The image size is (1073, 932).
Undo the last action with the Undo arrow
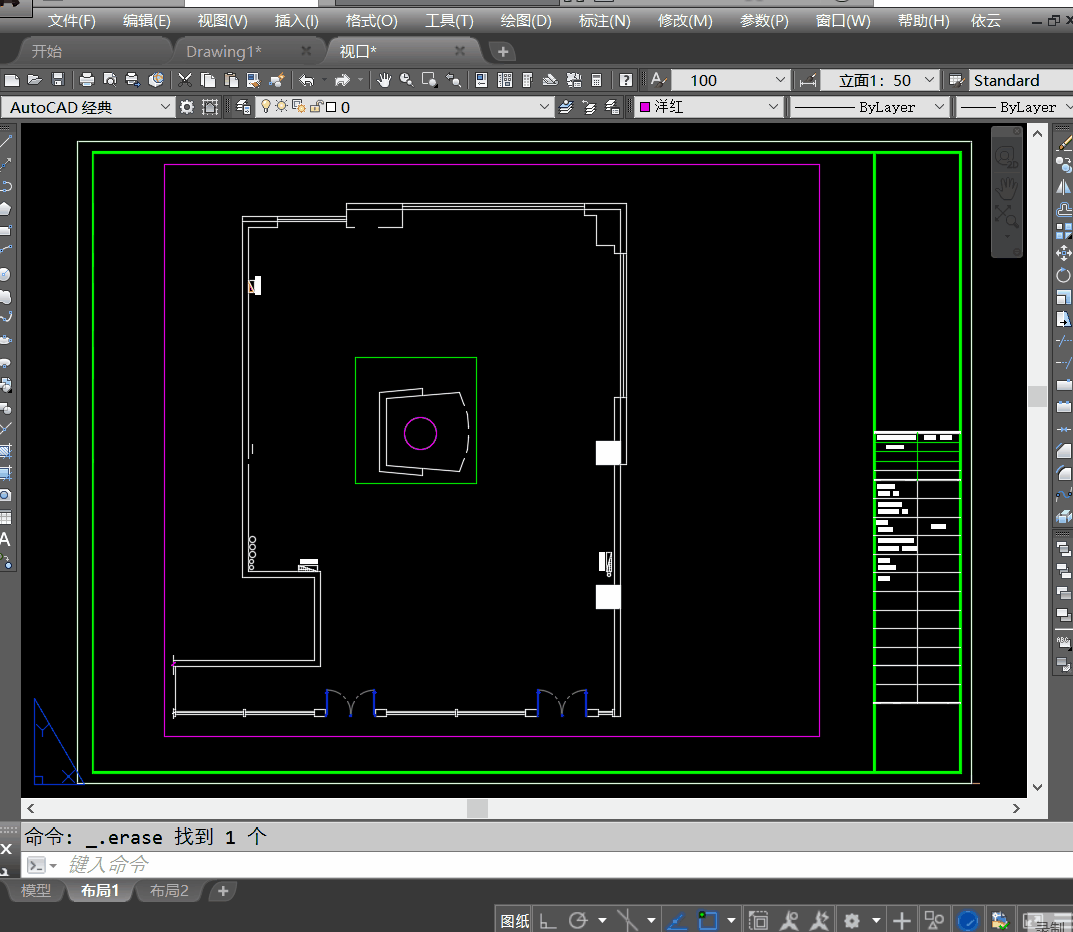pyautogui.click(x=307, y=80)
